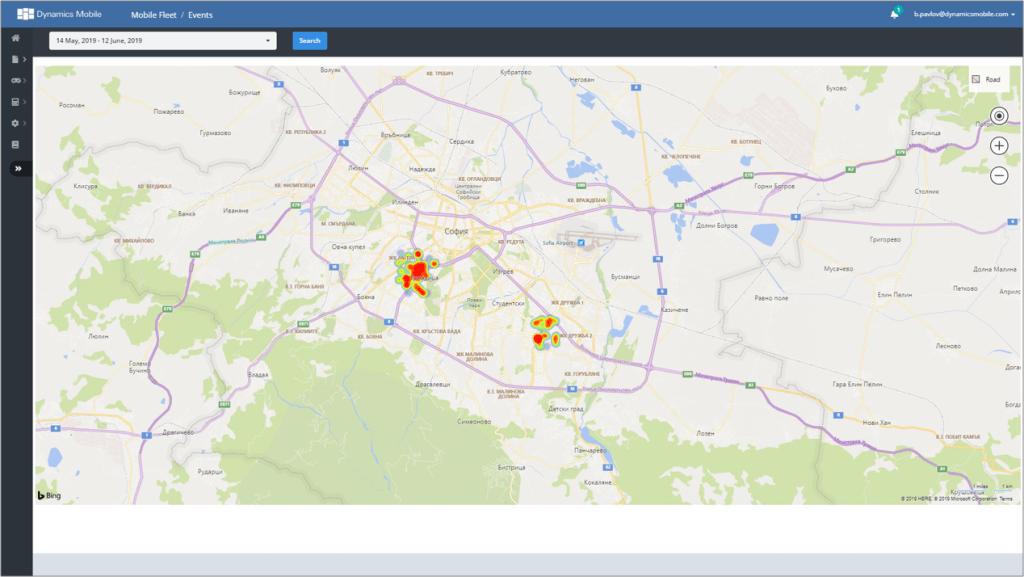This screenshot has width=1024, height=577.
Task: Click the document icon in sidebar
Action: 15,59
